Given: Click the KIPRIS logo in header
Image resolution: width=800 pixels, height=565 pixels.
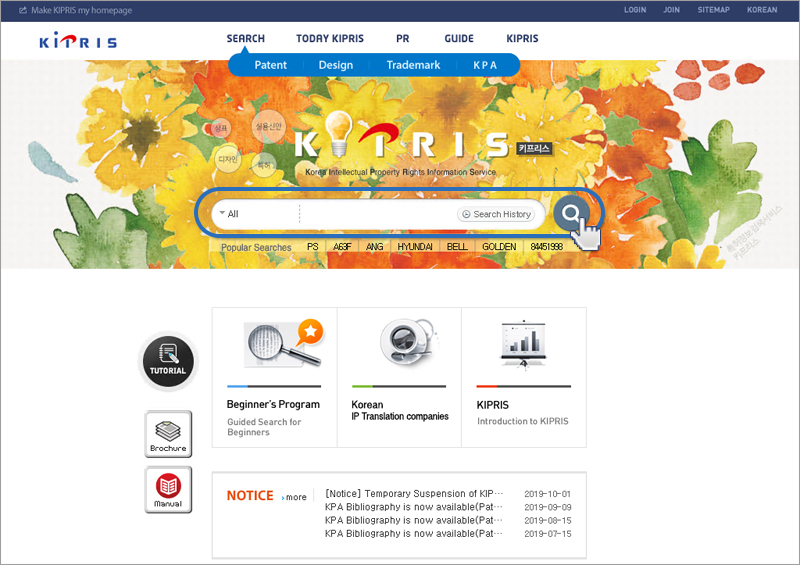Looking at the screenshot, I should coord(78,40).
